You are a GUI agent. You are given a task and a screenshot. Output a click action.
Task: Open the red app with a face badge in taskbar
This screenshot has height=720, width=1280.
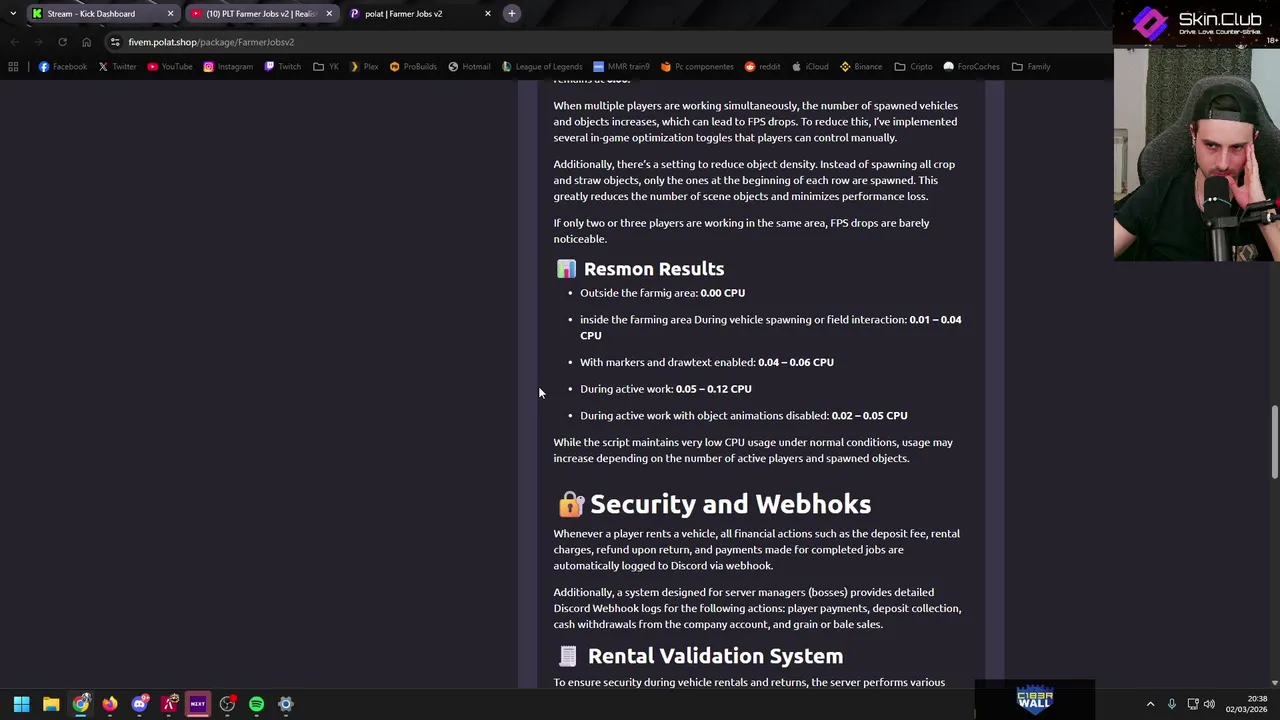[x=169, y=704]
